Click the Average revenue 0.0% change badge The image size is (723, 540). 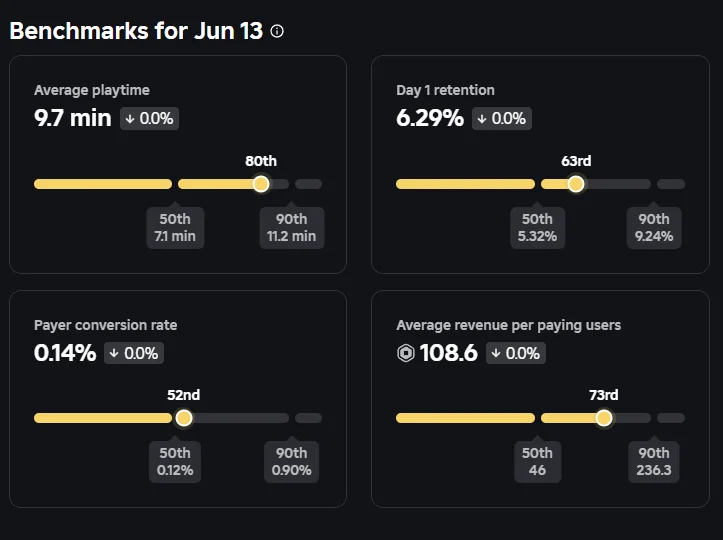click(x=516, y=353)
